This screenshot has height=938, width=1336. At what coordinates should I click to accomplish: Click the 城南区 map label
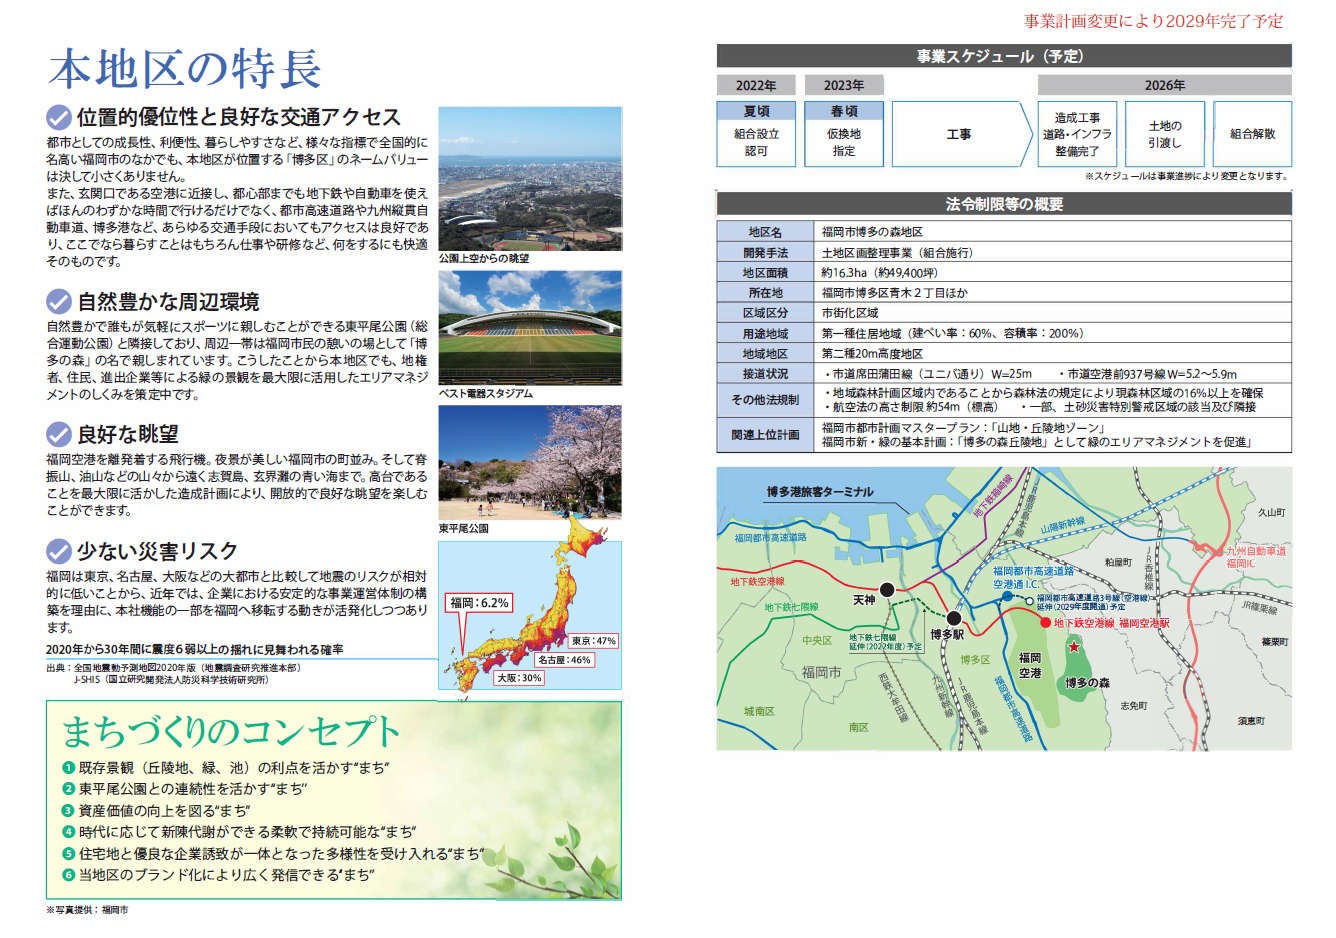point(759,711)
